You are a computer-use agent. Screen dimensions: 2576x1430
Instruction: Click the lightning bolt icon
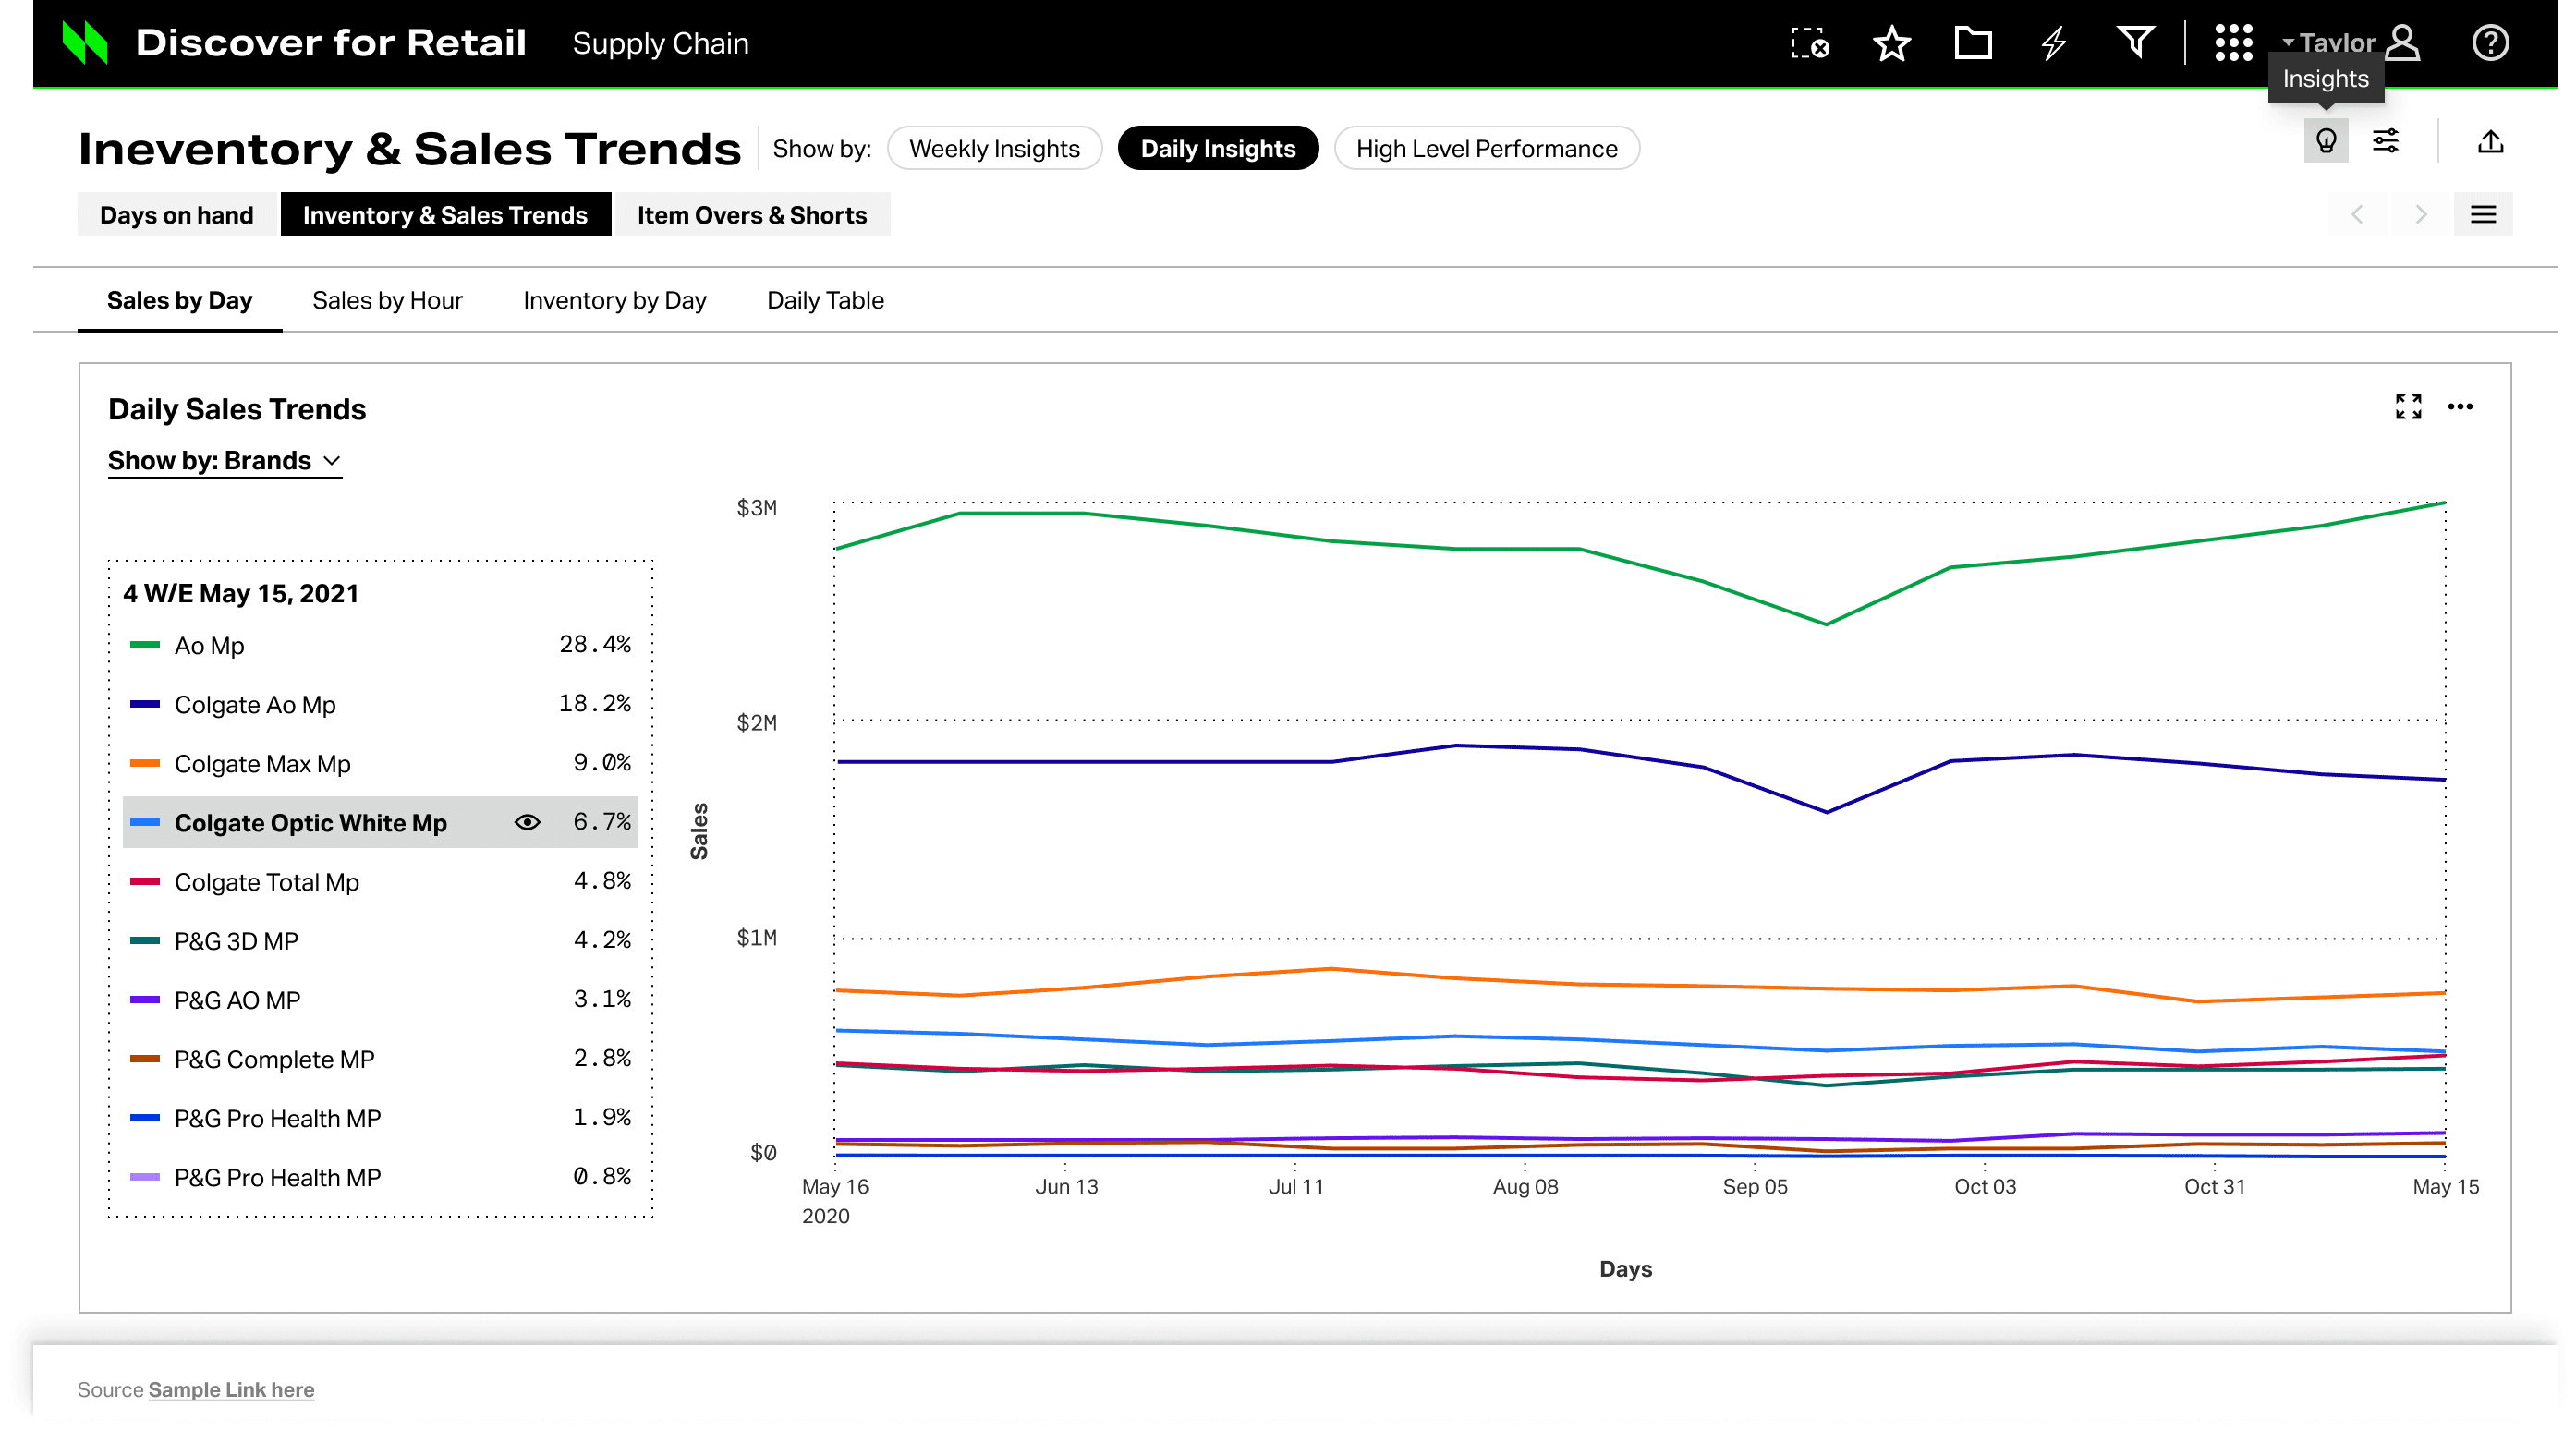(2053, 44)
